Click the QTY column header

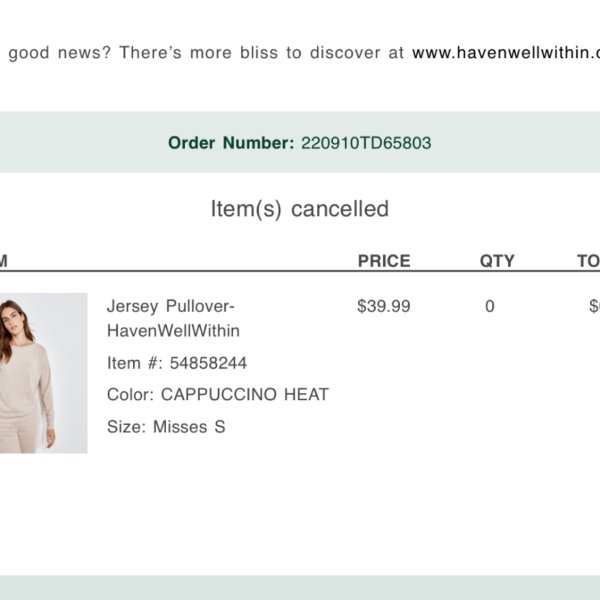point(497,261)
